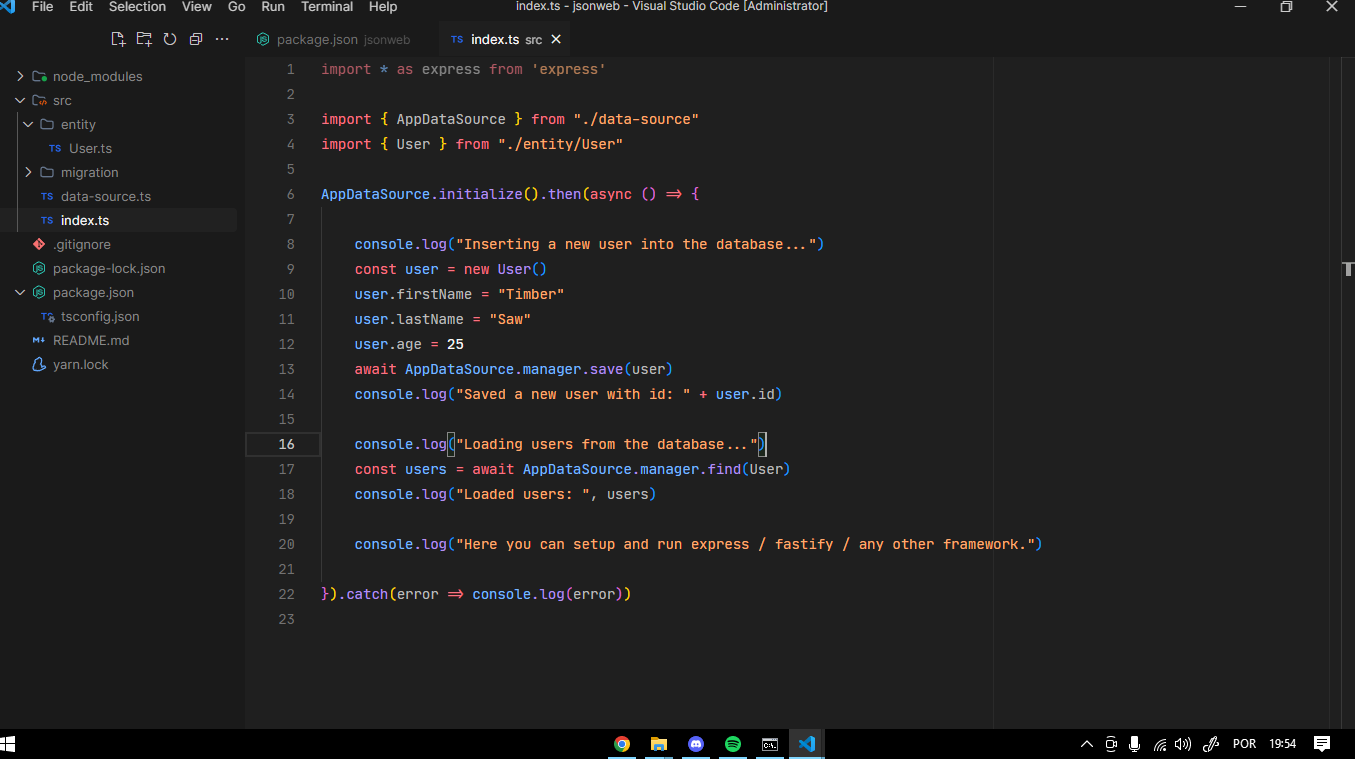1355x759 pixels.
Task: Expand the node_modules folder
Action: (x=97, y=76)
